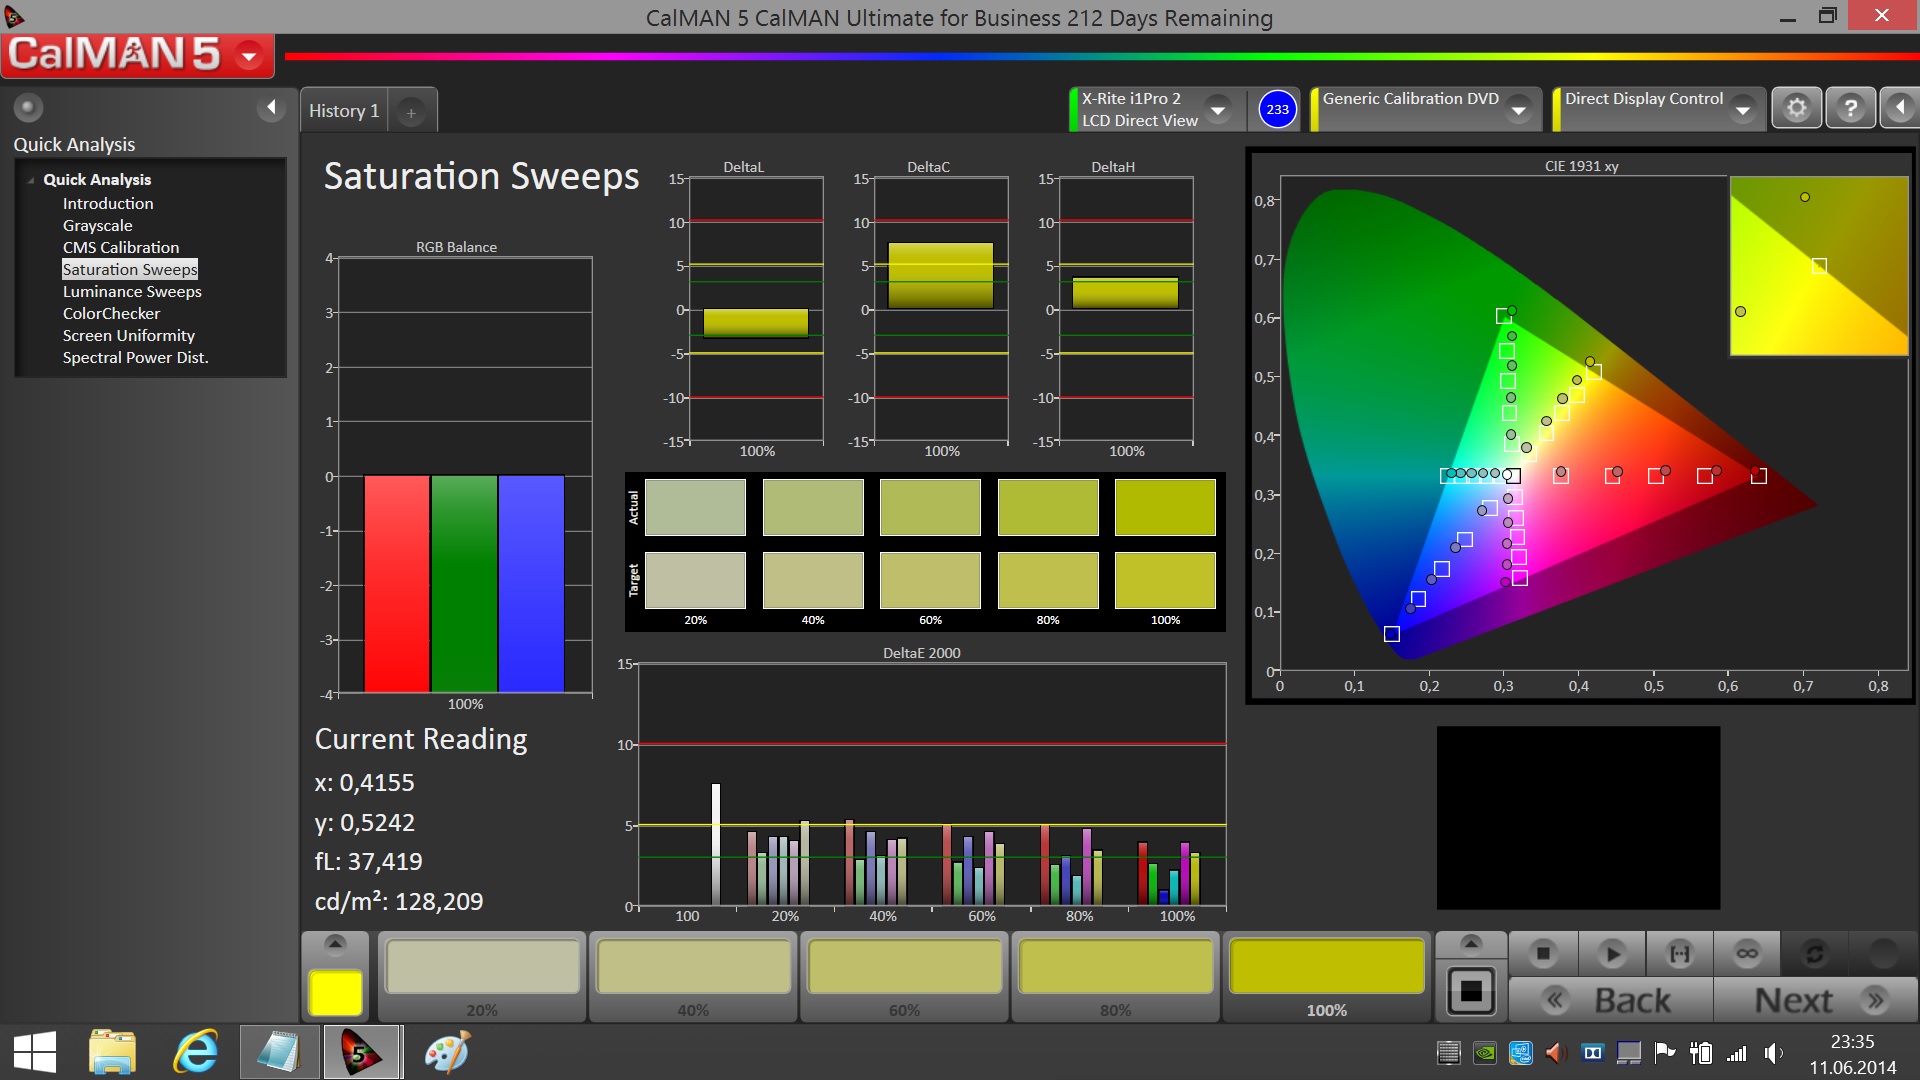Open the ColorChecker workflow page

pos(111,314)
